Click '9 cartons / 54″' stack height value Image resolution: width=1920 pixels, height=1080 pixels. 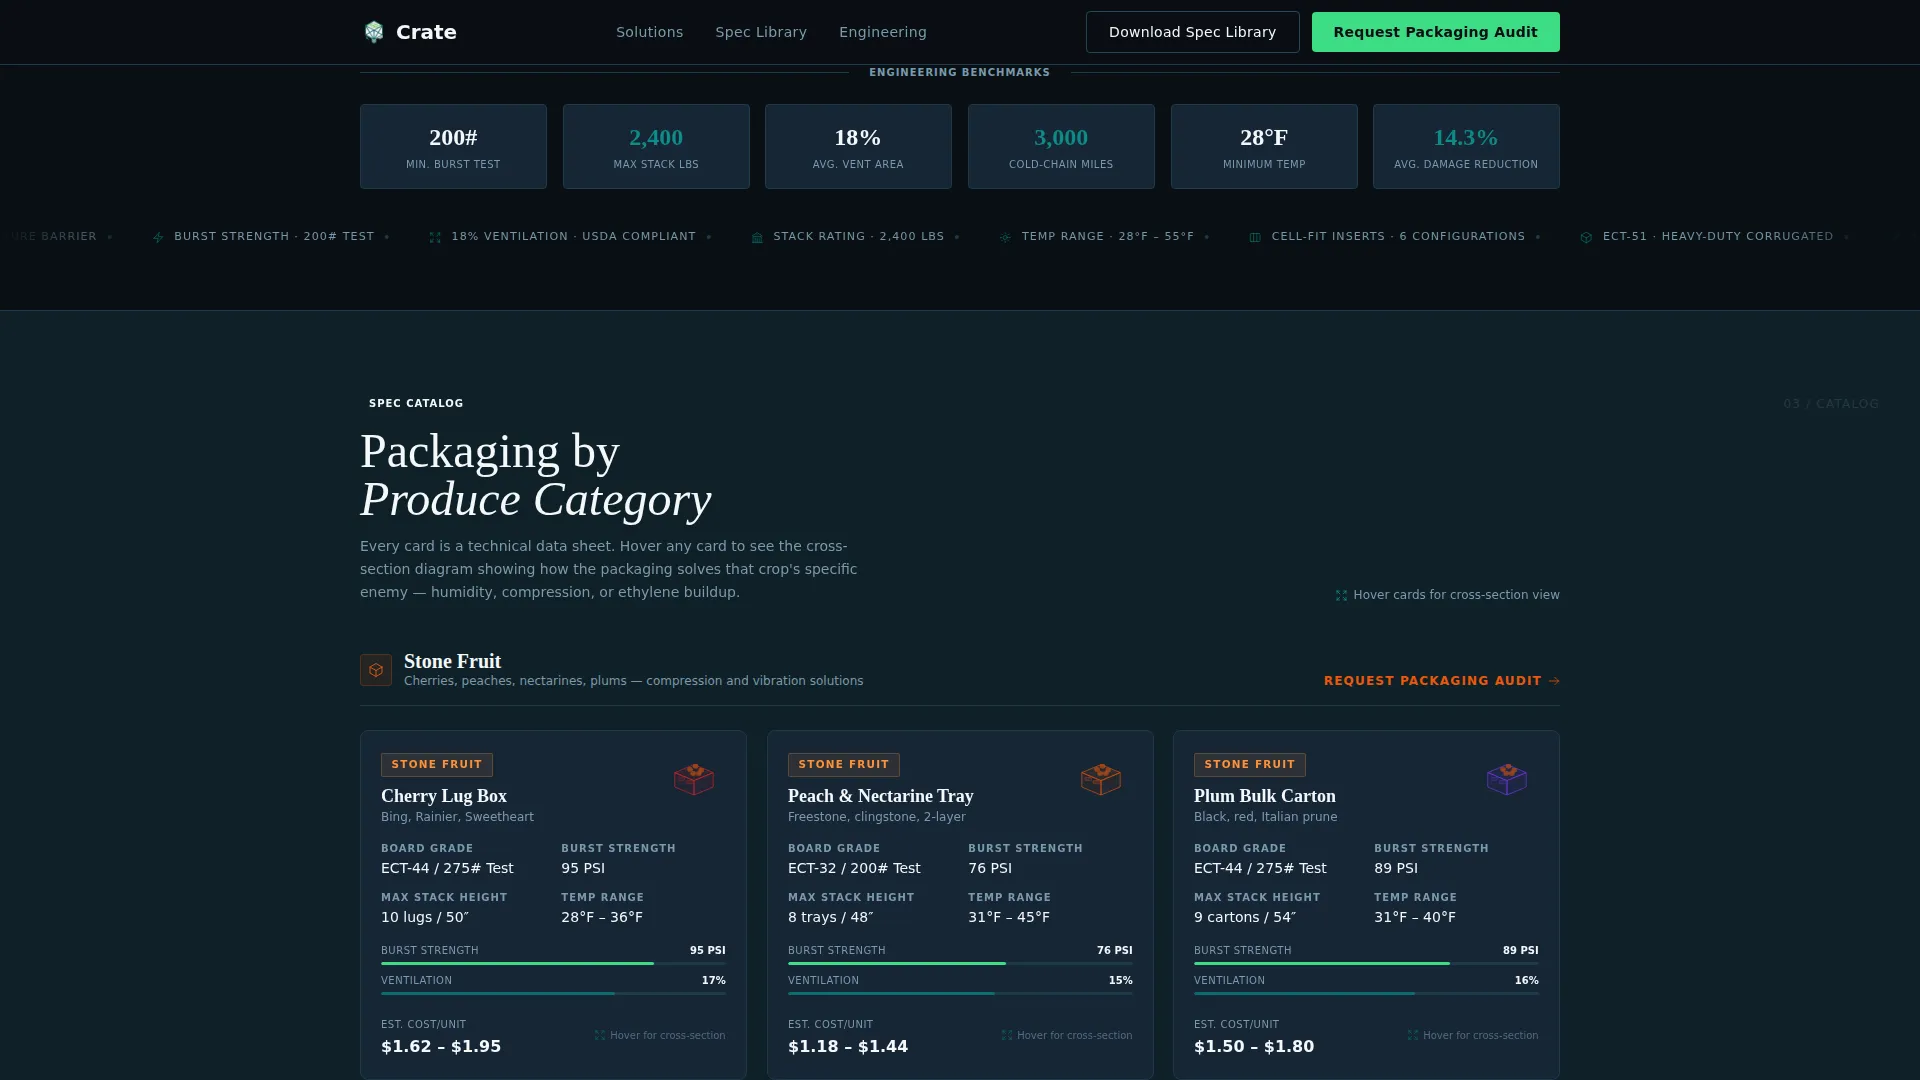click(1245, 918)
